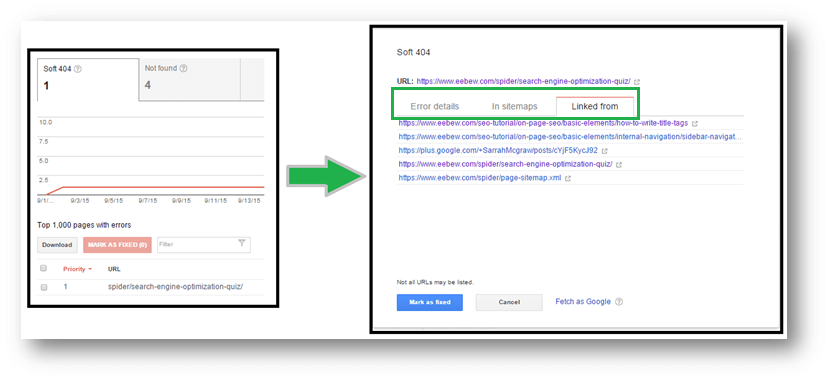Open external icon beside plus.google.com link
Viewport: 829px width, 381px height.
pos(604,151)
